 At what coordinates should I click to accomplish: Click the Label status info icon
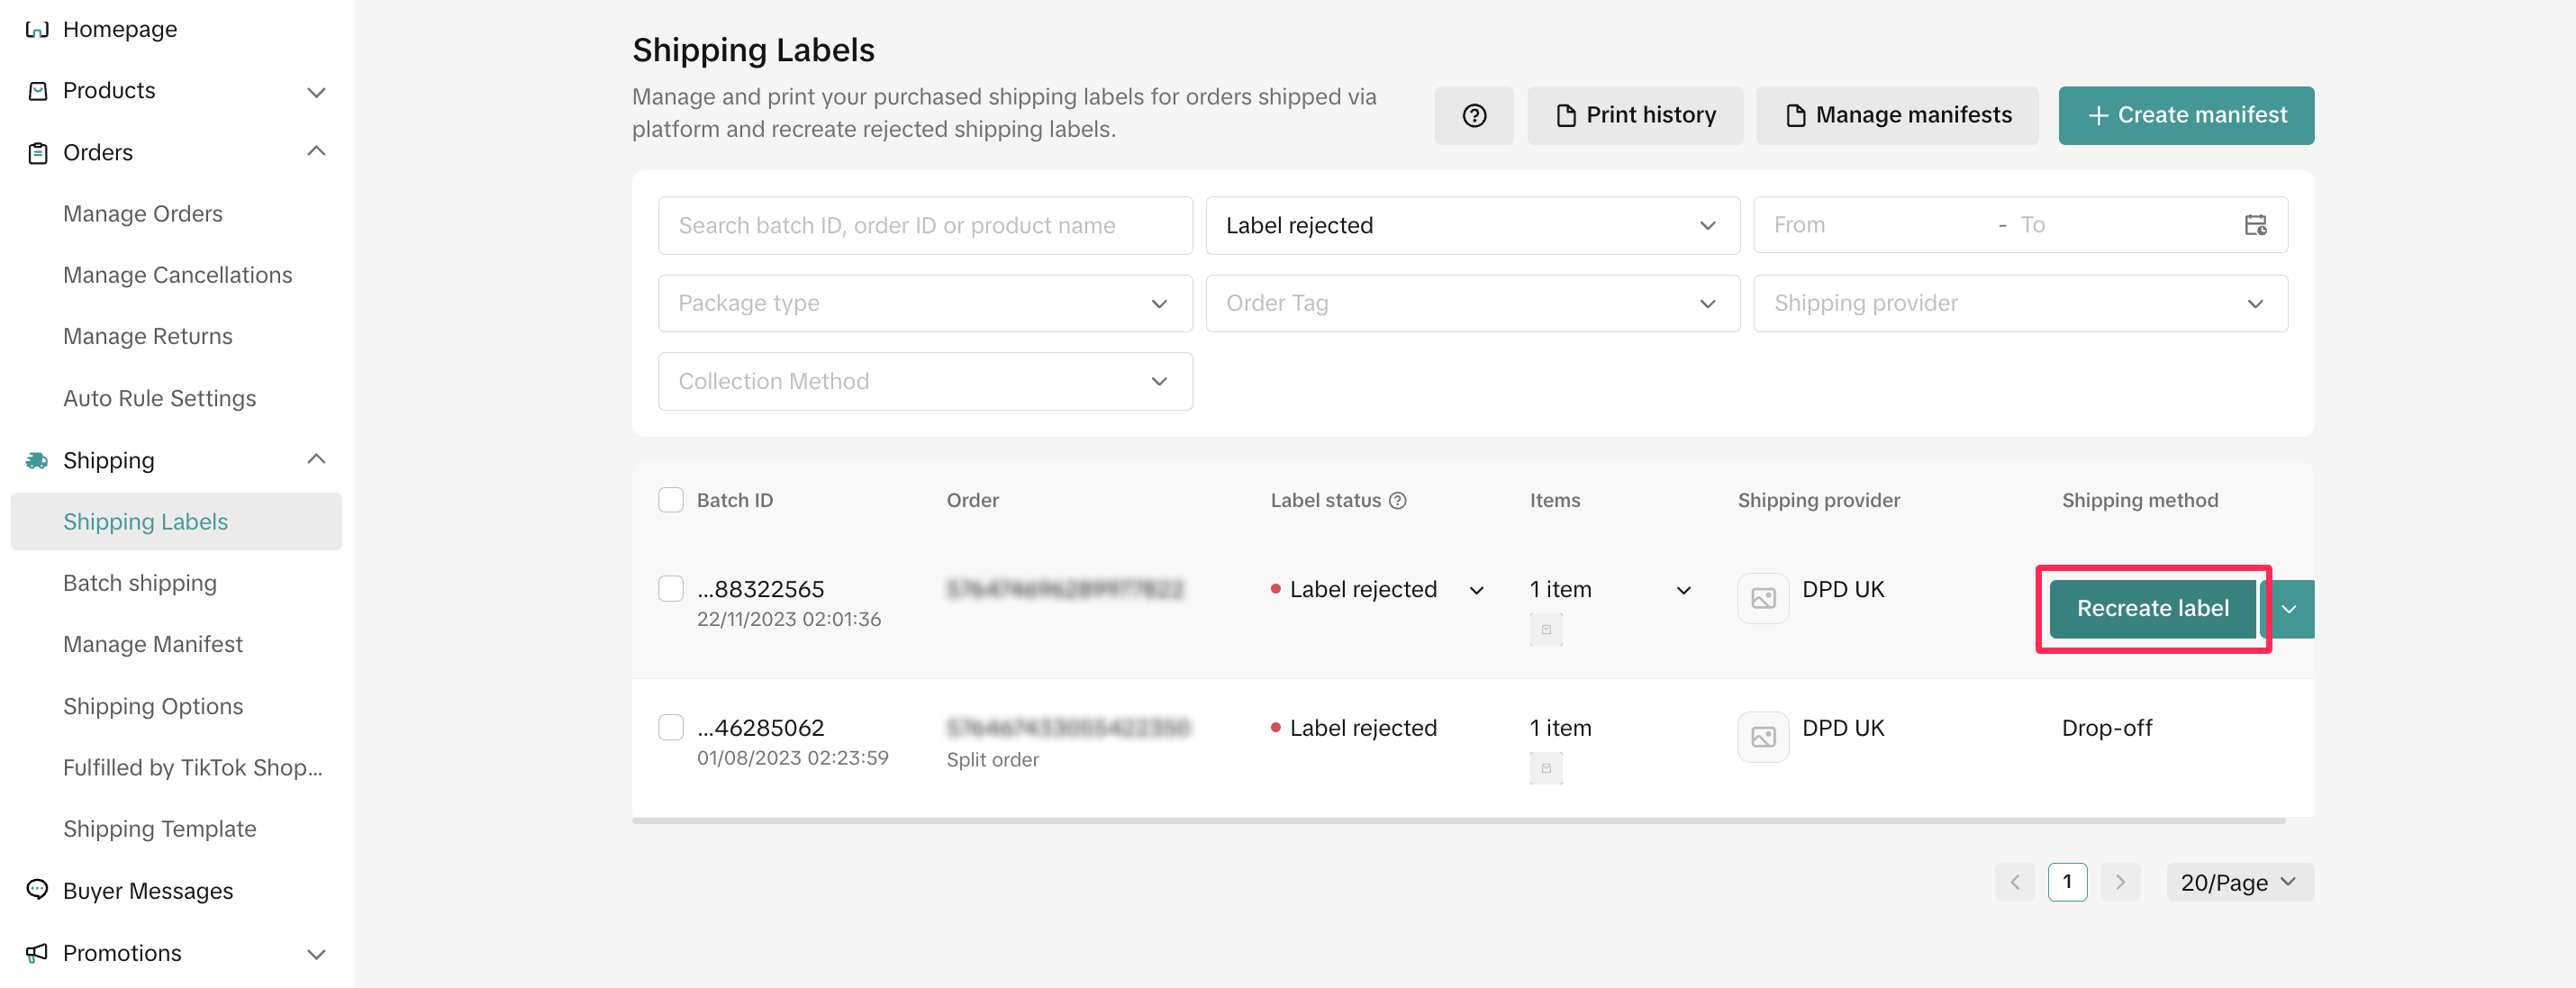1398,501
